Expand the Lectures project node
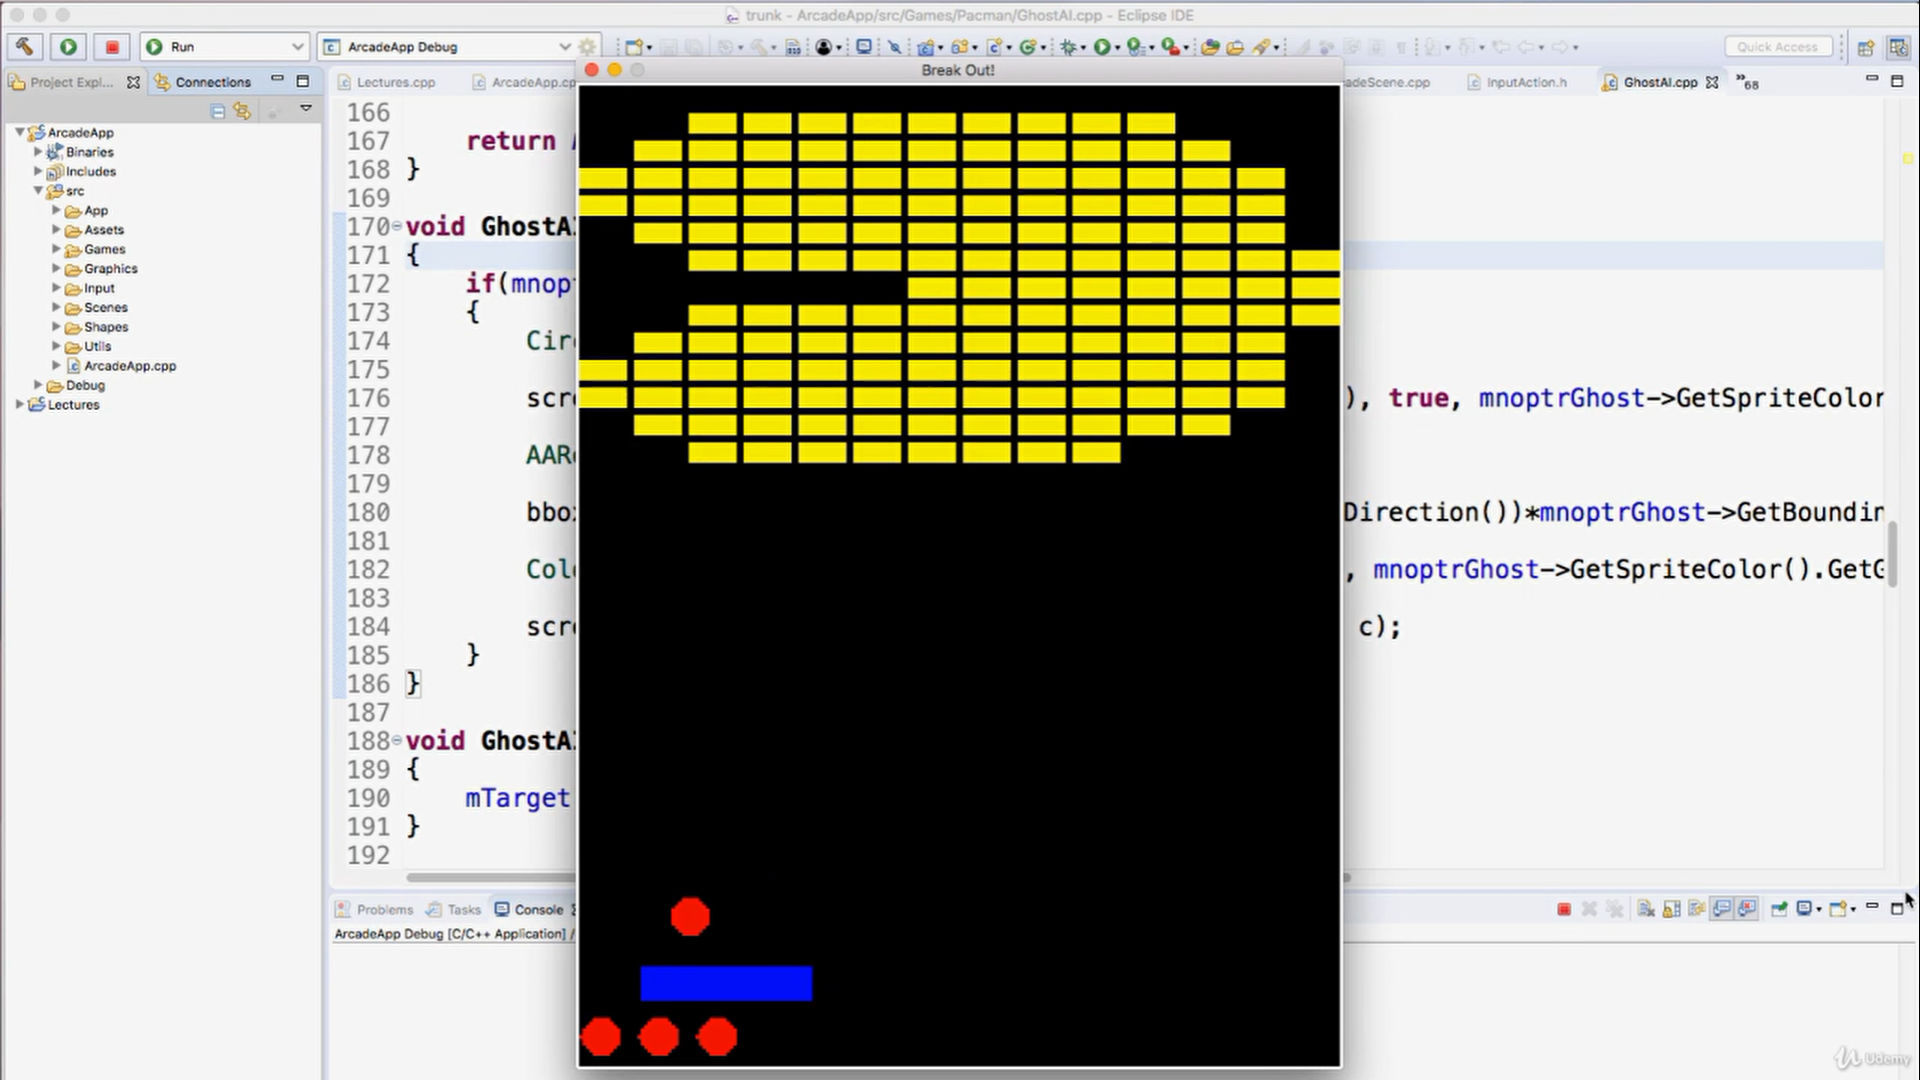Screen dimensions: 1920x1080 (19, 404)
